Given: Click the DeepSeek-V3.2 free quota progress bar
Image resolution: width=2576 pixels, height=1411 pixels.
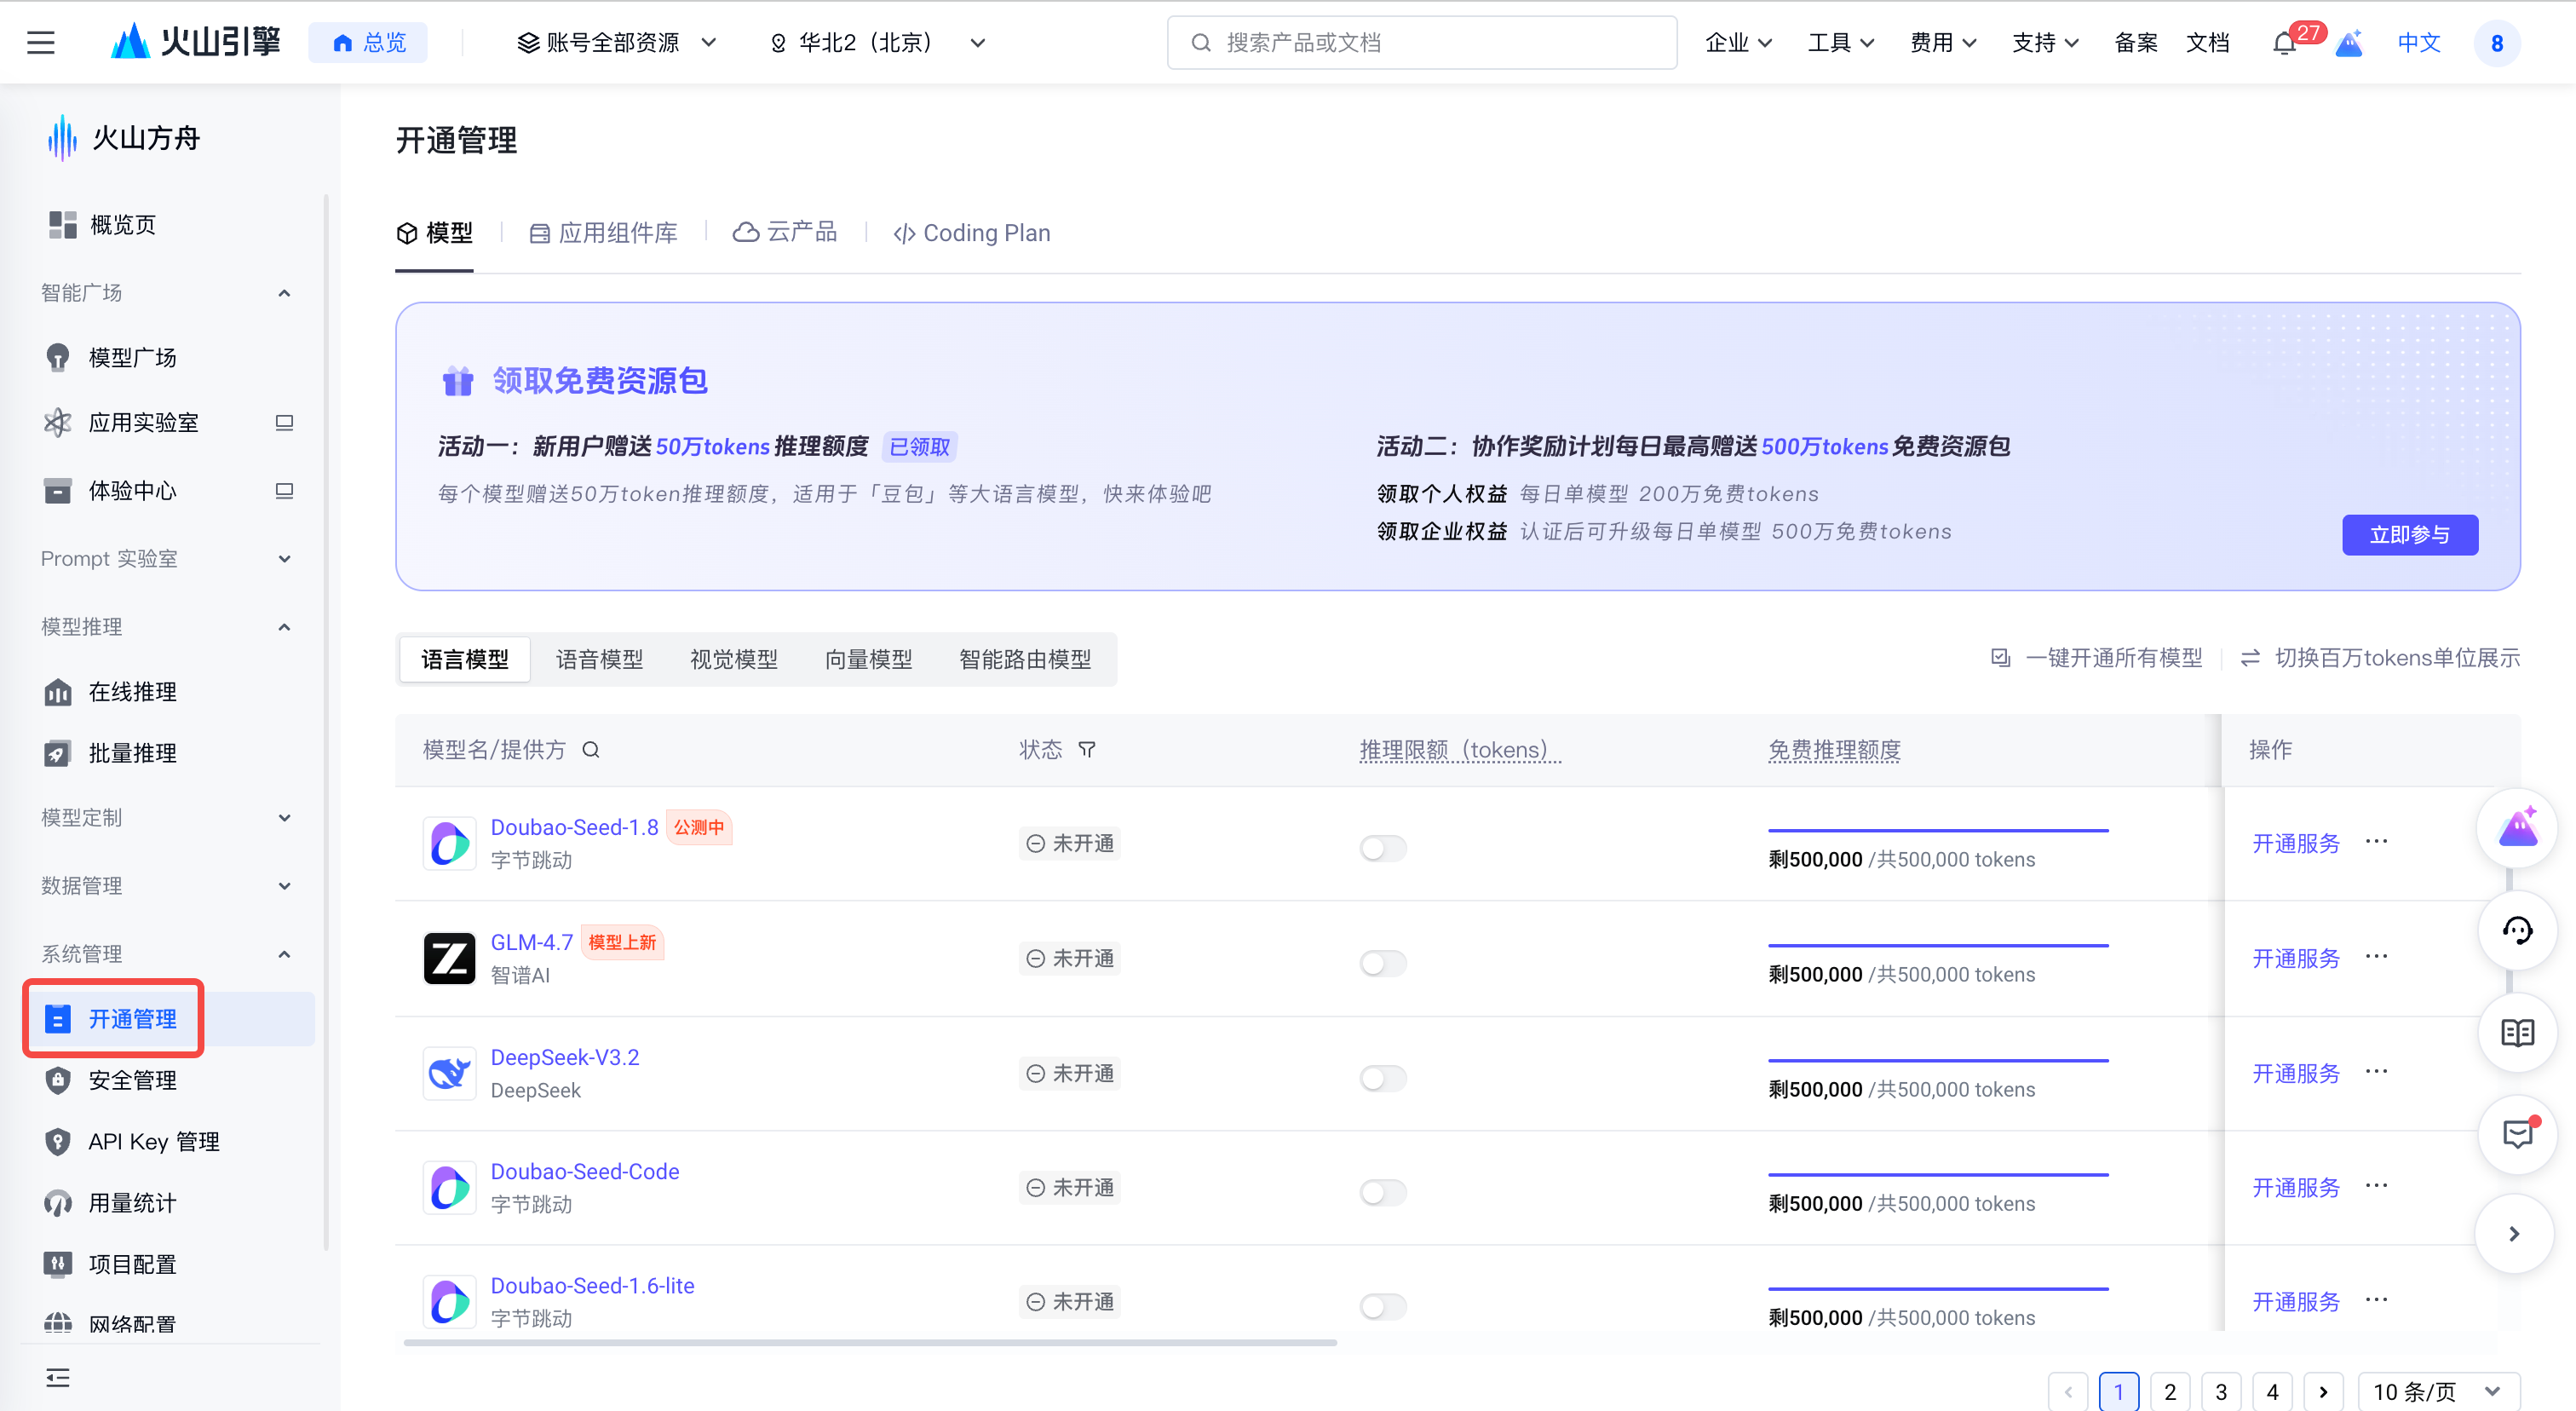Looking at the screenshot, I should pos(1938,1060).
